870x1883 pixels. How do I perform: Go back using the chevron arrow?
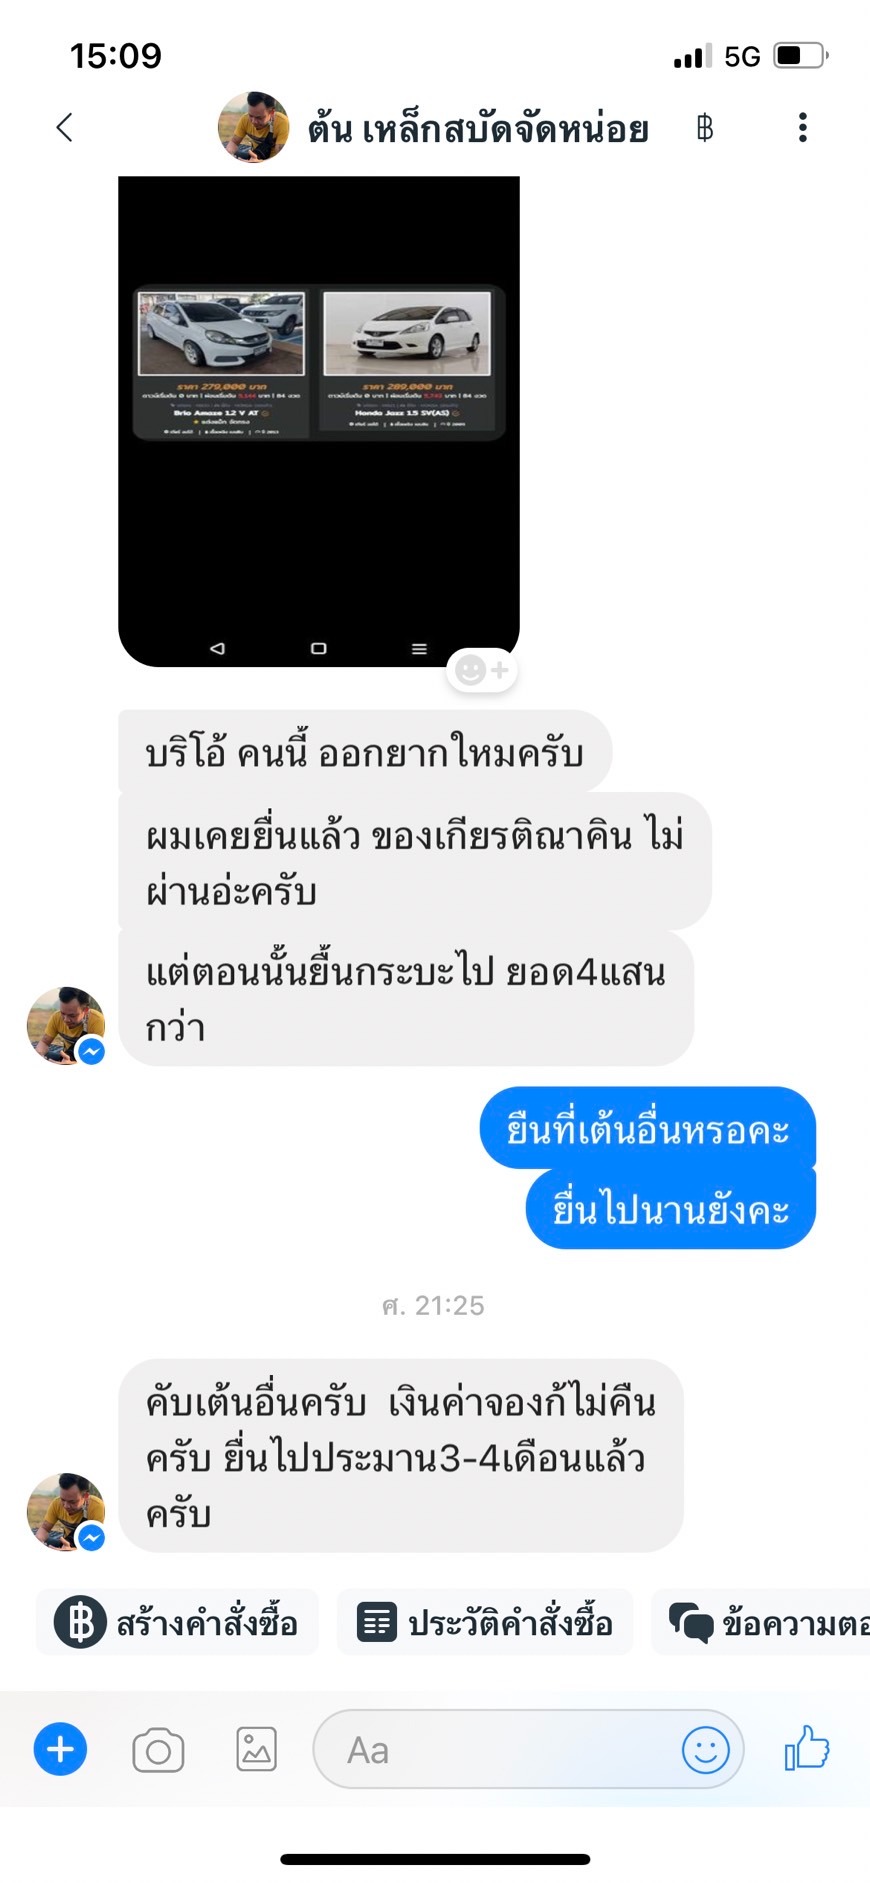click(65, 127)
